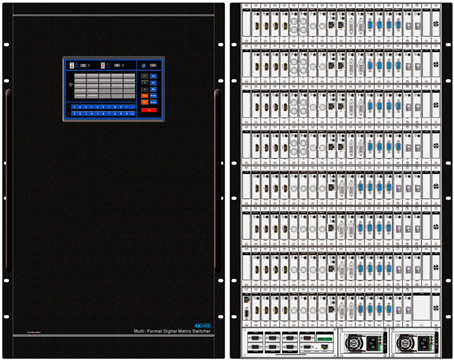Tap the upper orange button on touchscreen
454x361 pixels.
(145, 96)
